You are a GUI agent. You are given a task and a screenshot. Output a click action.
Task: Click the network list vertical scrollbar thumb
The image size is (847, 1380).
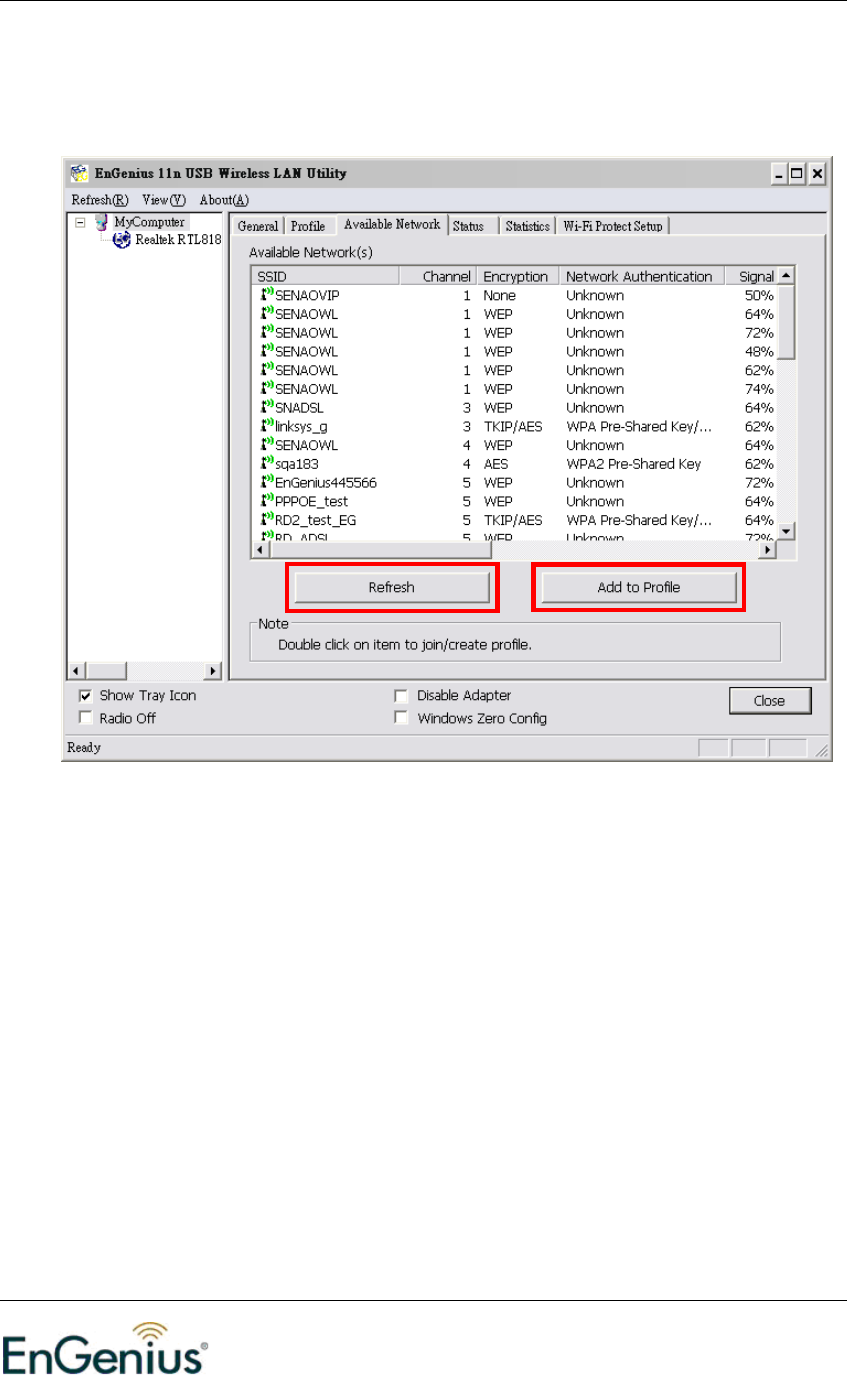(787, 322)
